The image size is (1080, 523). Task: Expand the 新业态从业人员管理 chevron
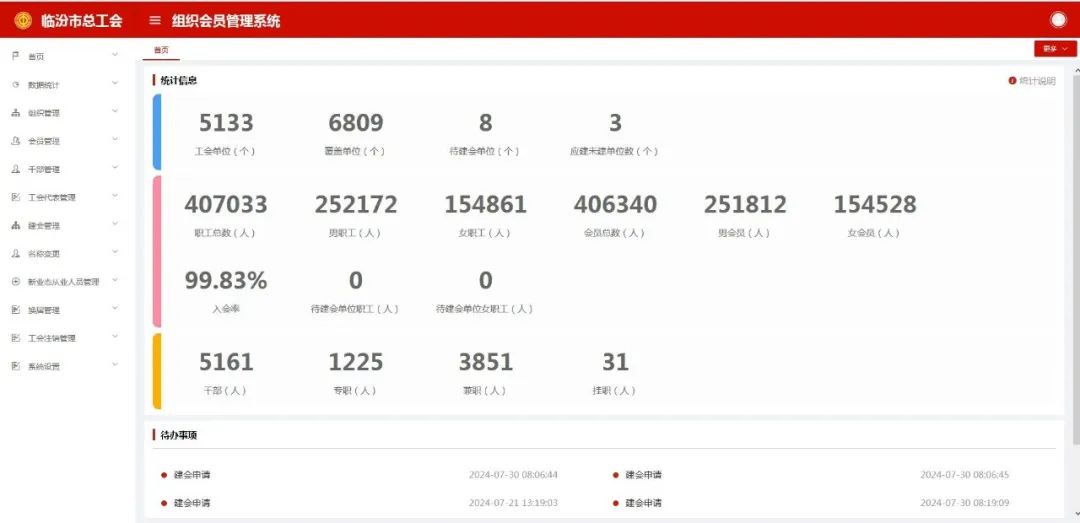[115, 280]
